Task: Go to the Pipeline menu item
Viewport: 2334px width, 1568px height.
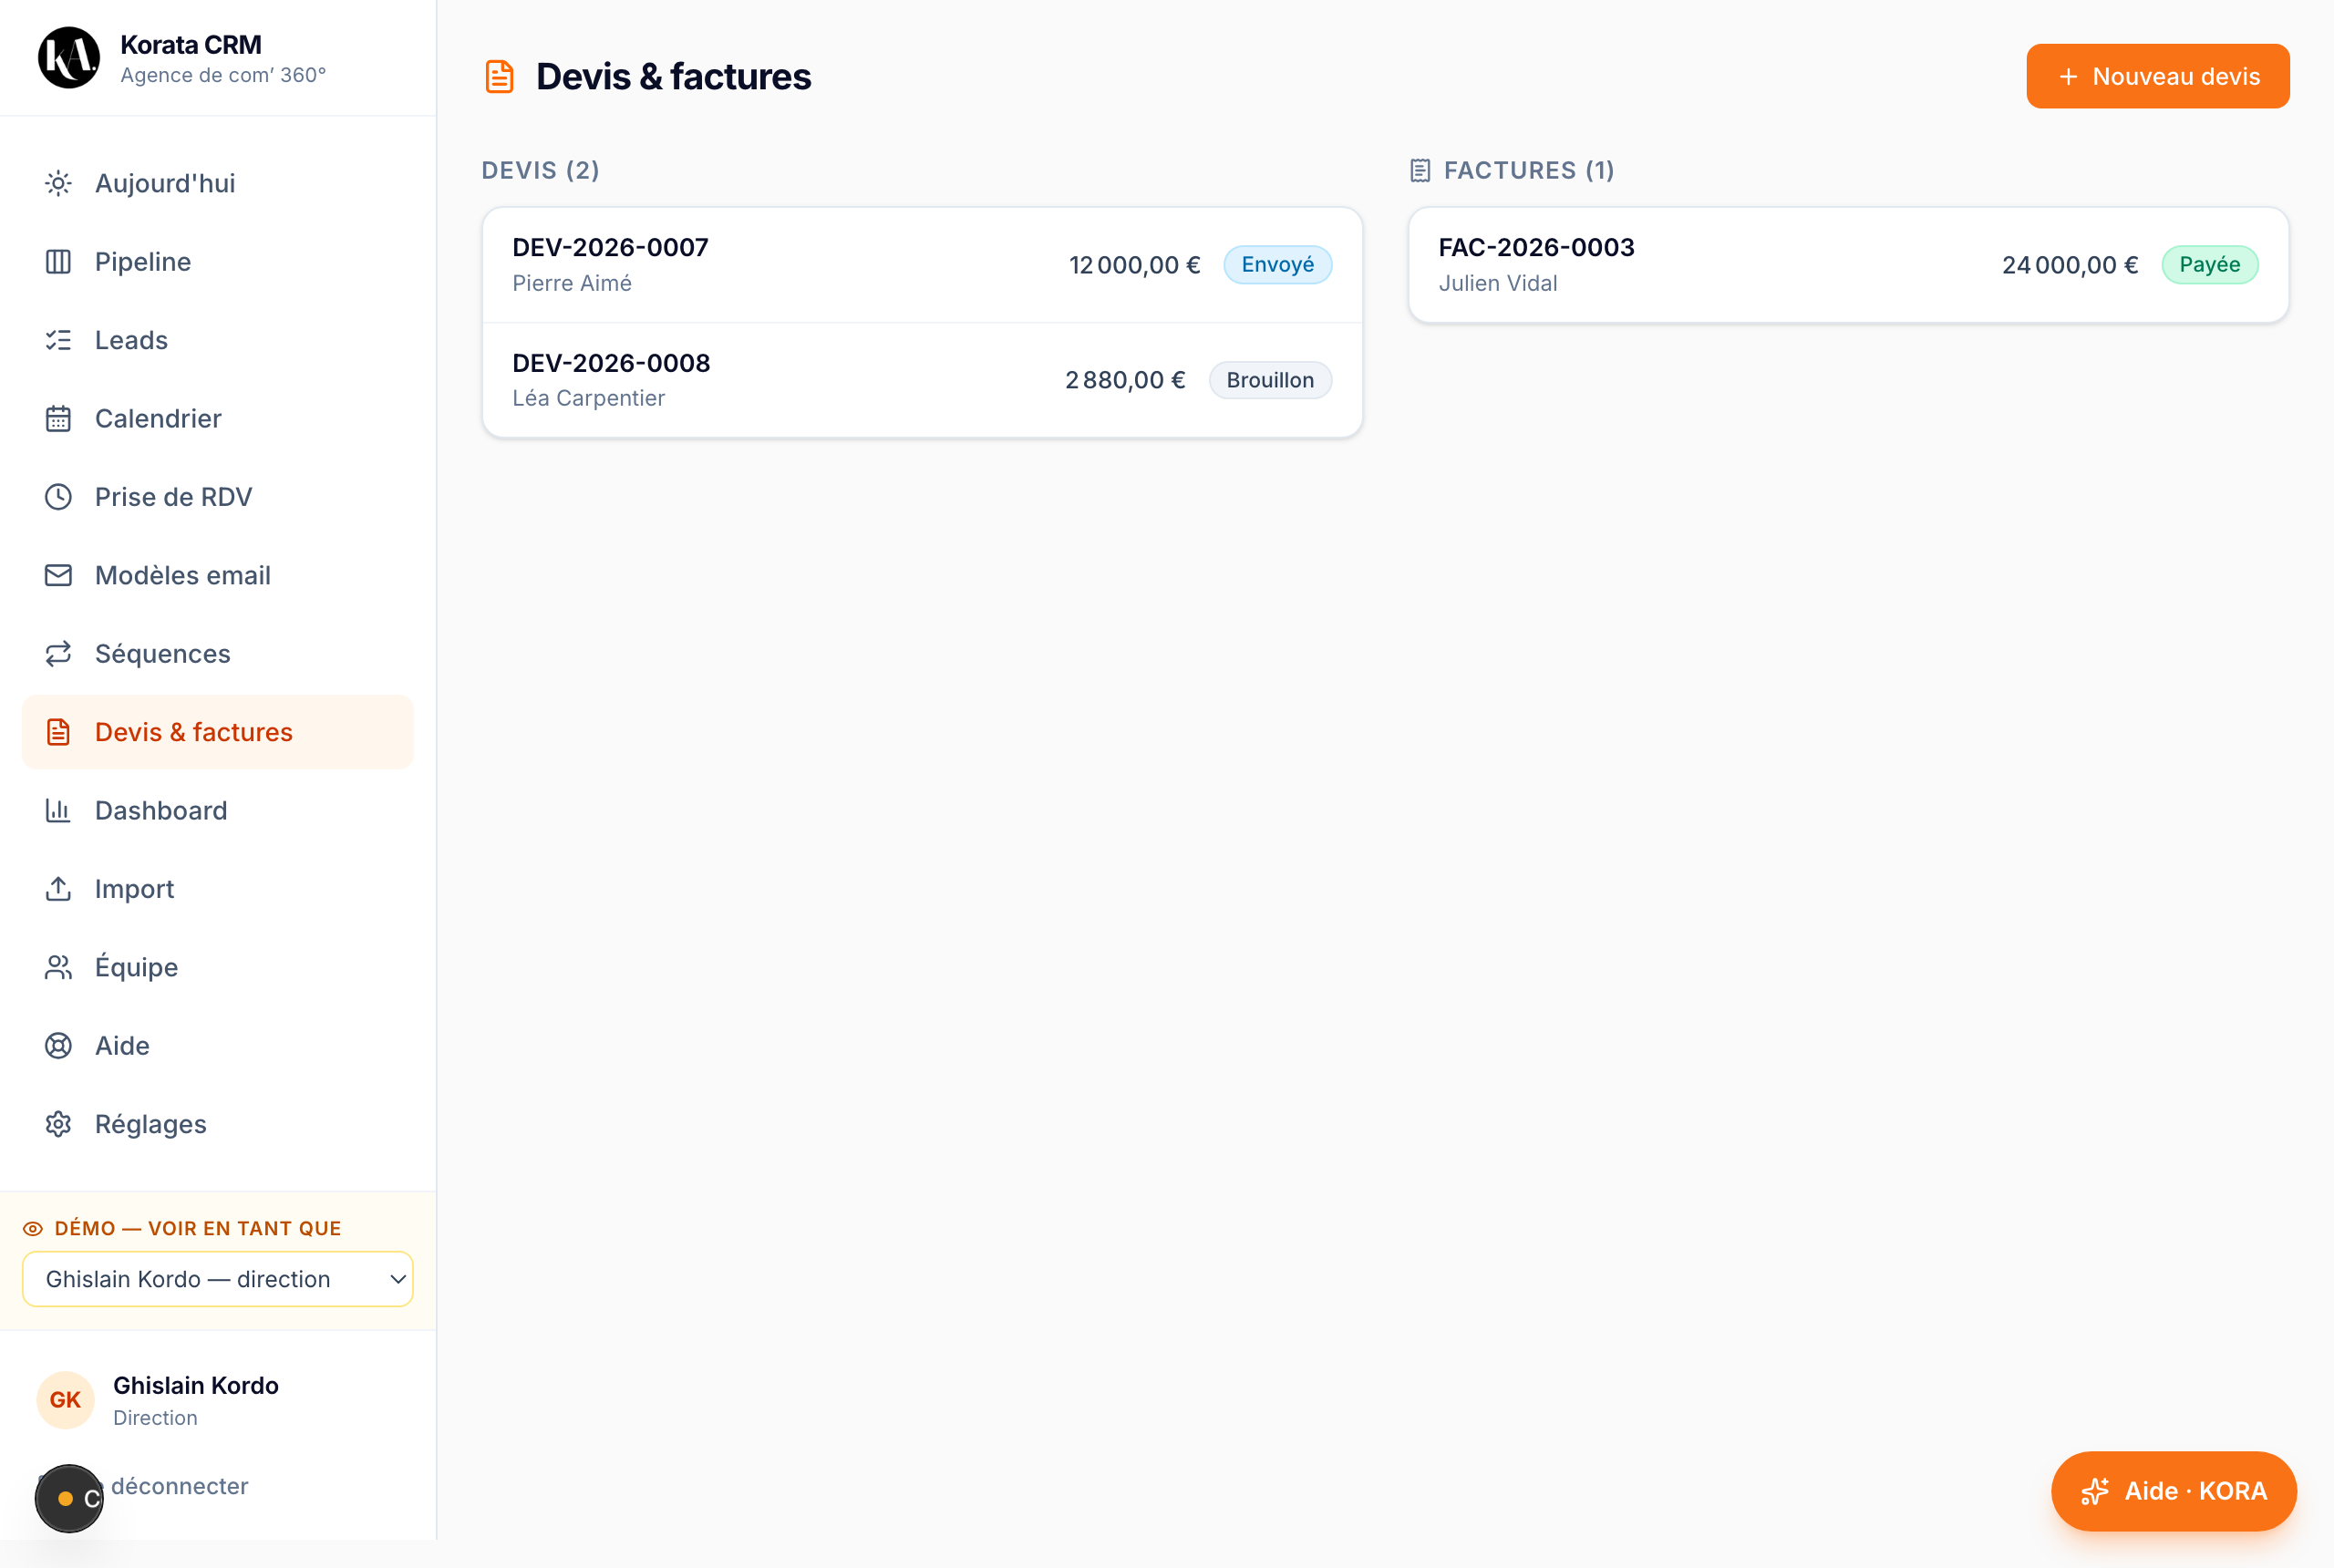Action: click(x=217, y=262)
